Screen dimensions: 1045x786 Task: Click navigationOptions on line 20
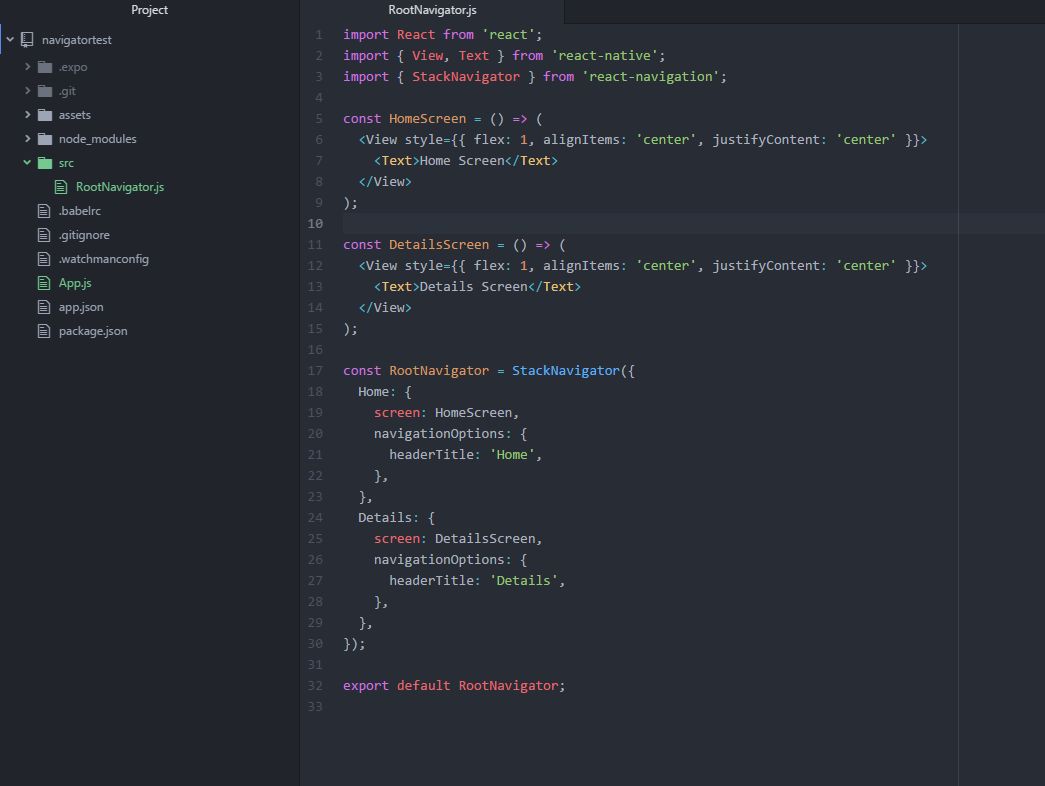click(x=439, y=434)
